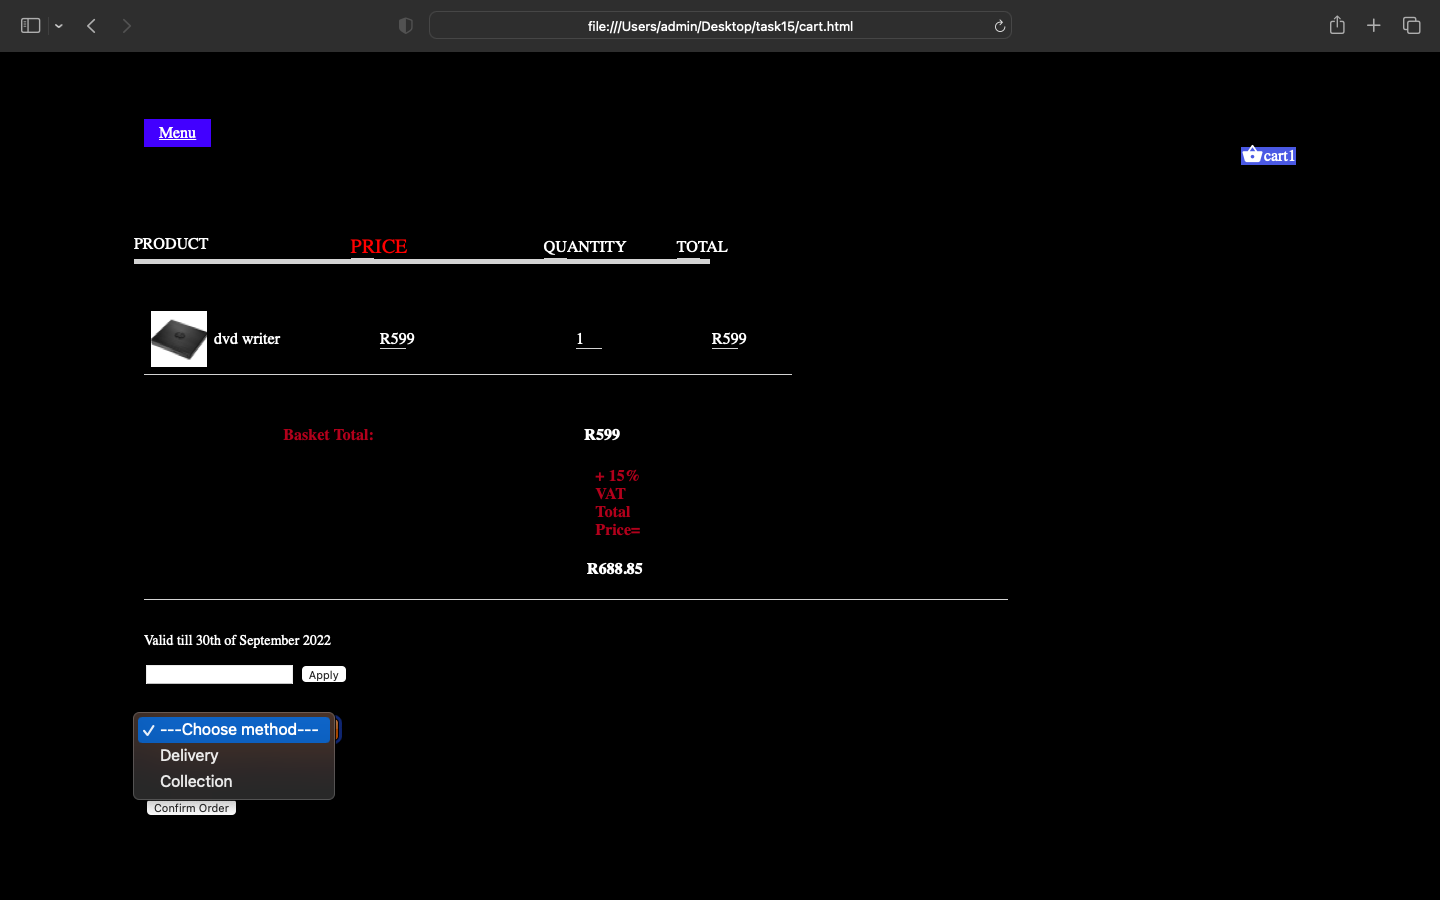This screenshot has height=900, width=1440.
Task: Click the R599 price link
Action: tap(396, 339)
